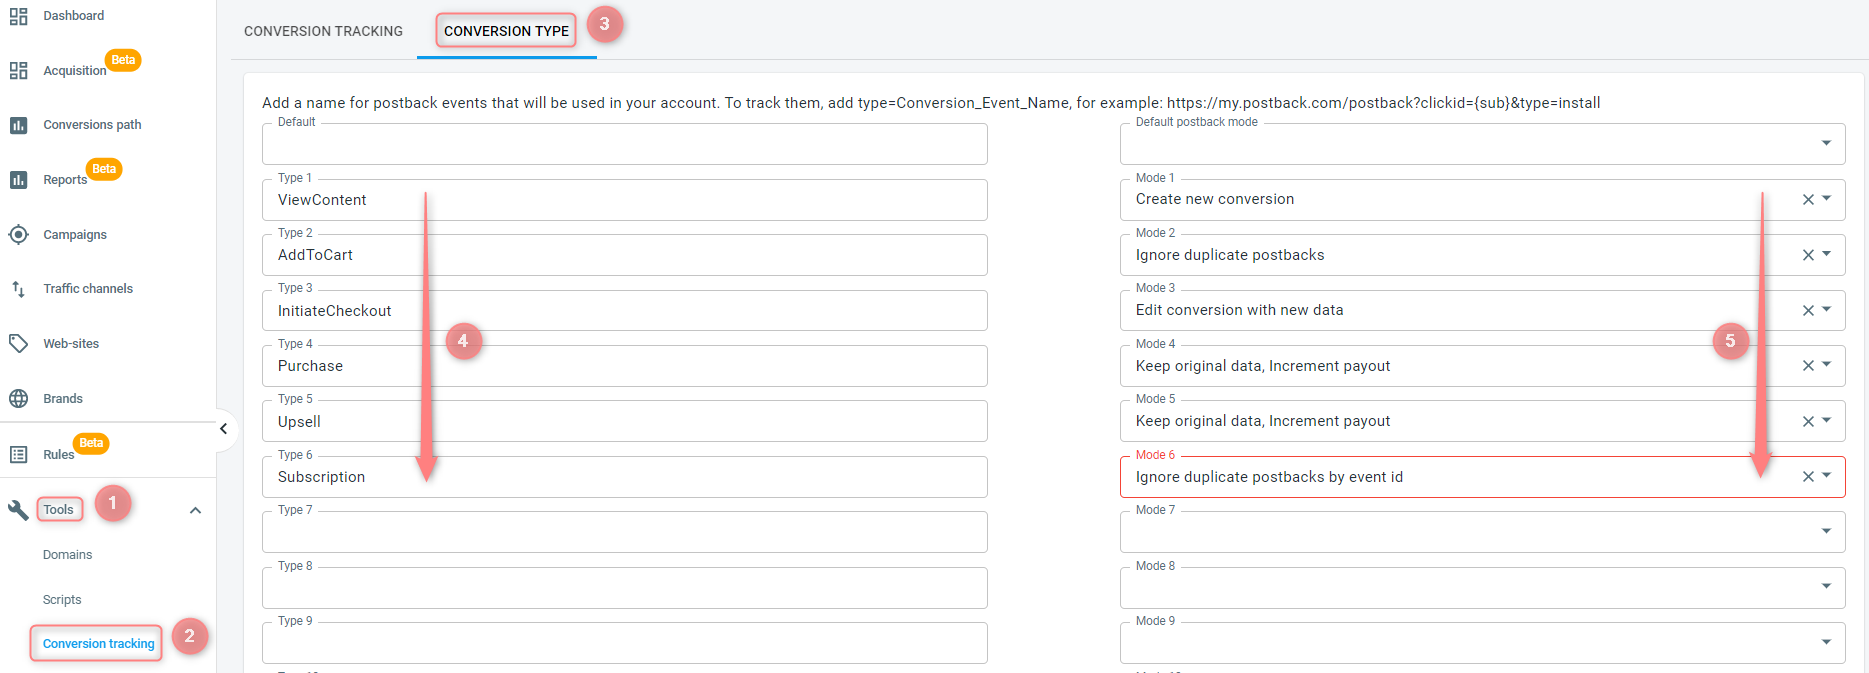Click the Tools wrench icon
1869x673 pixels.
[x=18, y=510]
